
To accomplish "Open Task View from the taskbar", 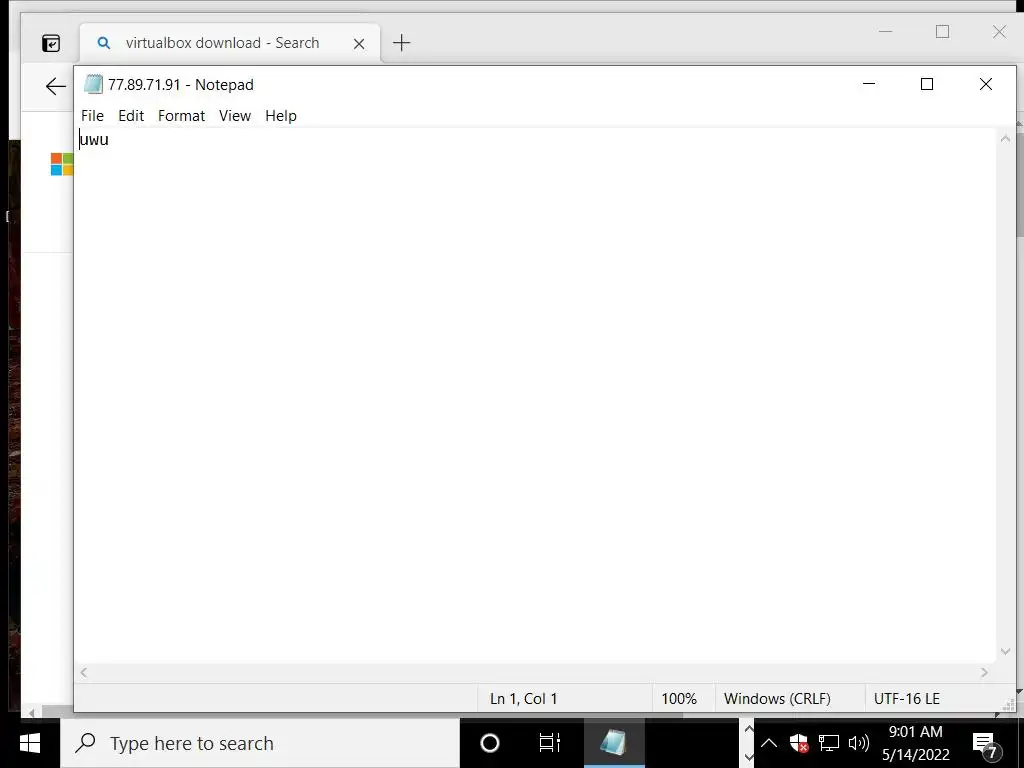I will pyautogui.click(x=549, y=743).
